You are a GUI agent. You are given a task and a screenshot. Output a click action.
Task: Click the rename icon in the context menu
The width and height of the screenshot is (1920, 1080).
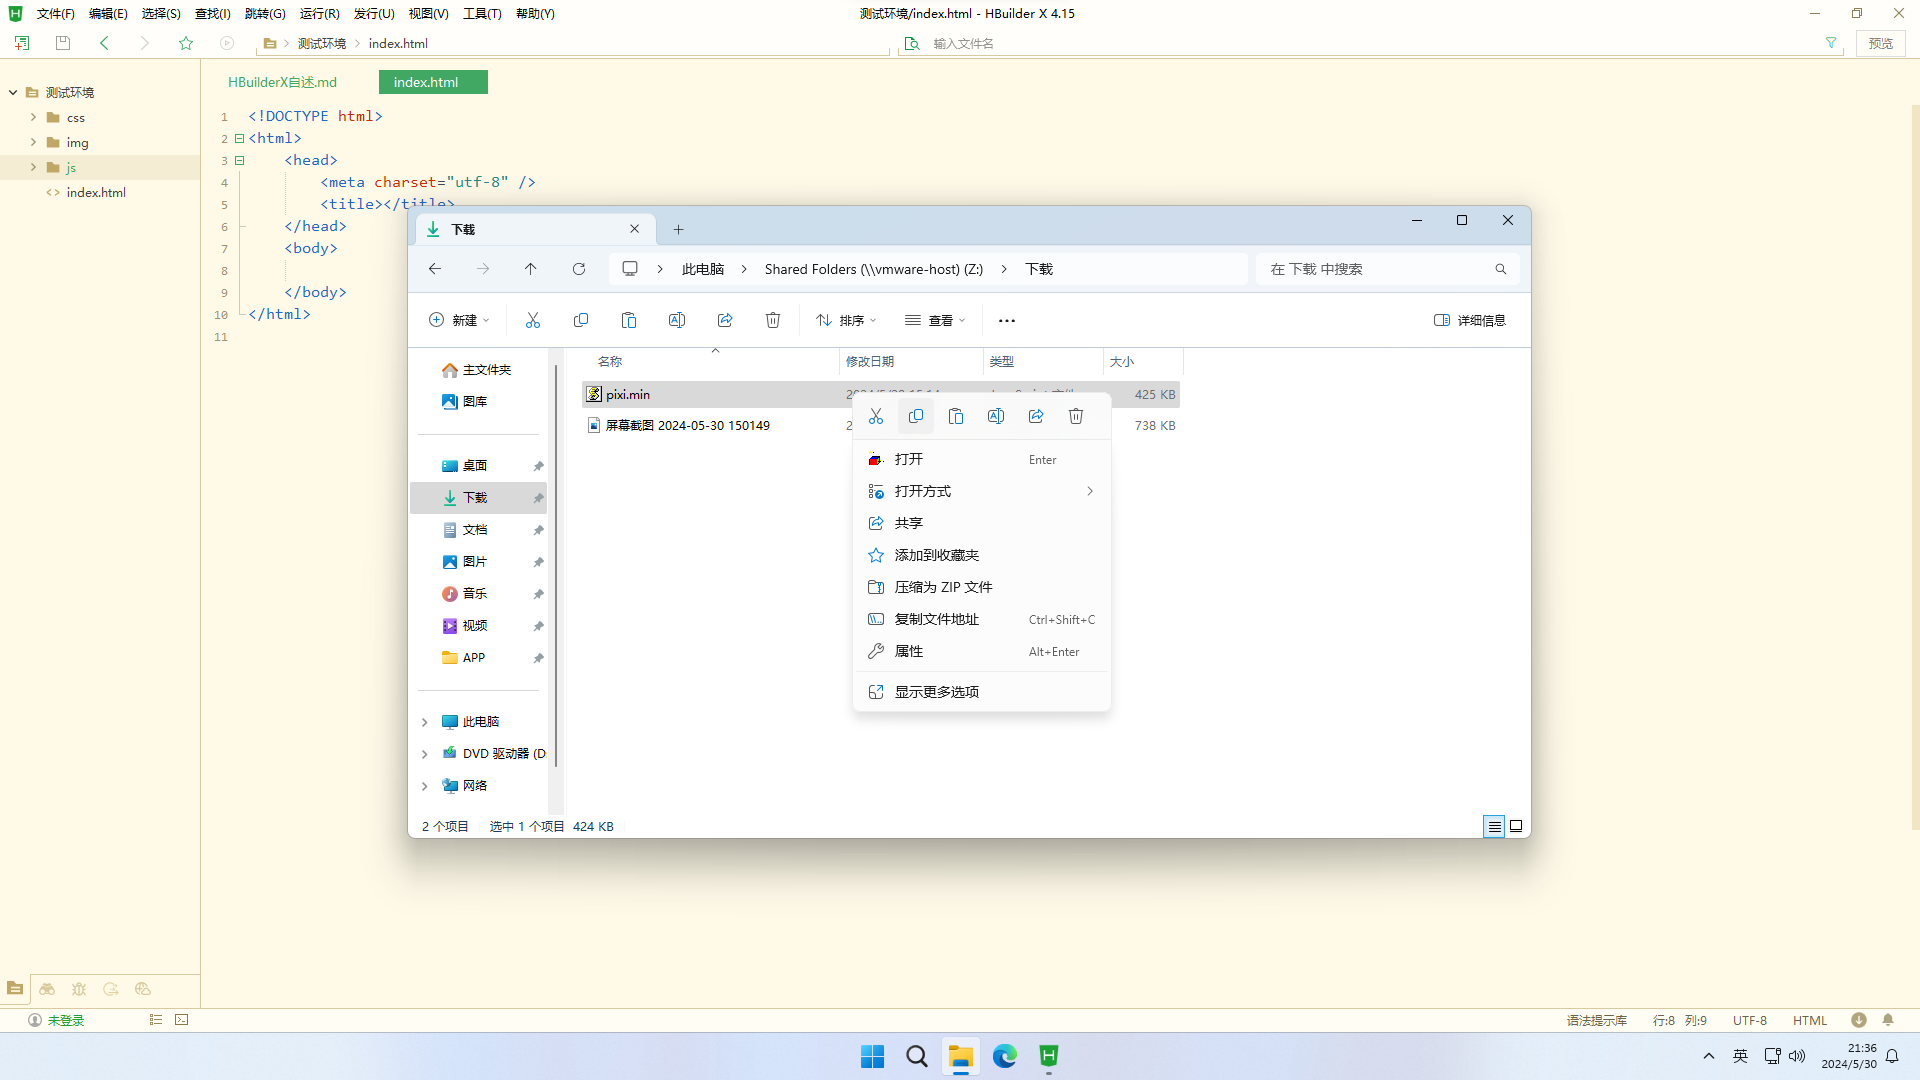point(996,416)
